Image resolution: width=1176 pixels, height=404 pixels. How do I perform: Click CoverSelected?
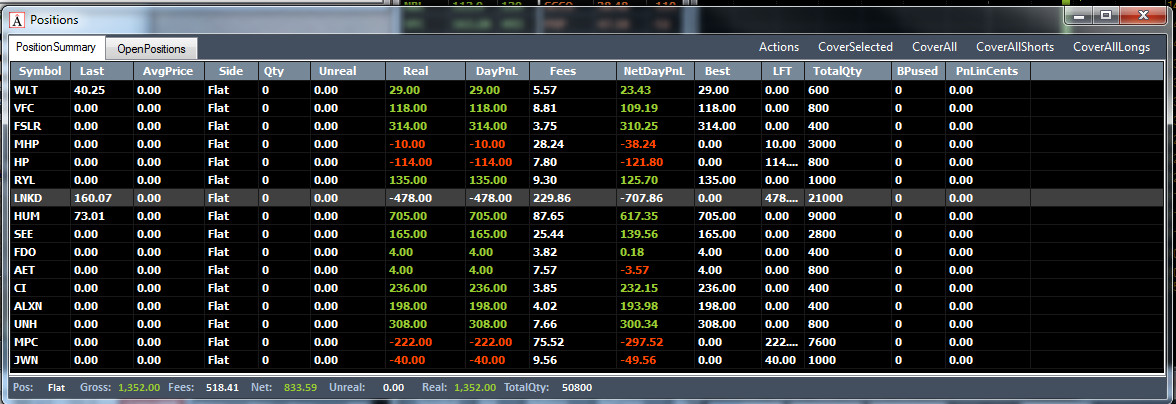point(855,46)
